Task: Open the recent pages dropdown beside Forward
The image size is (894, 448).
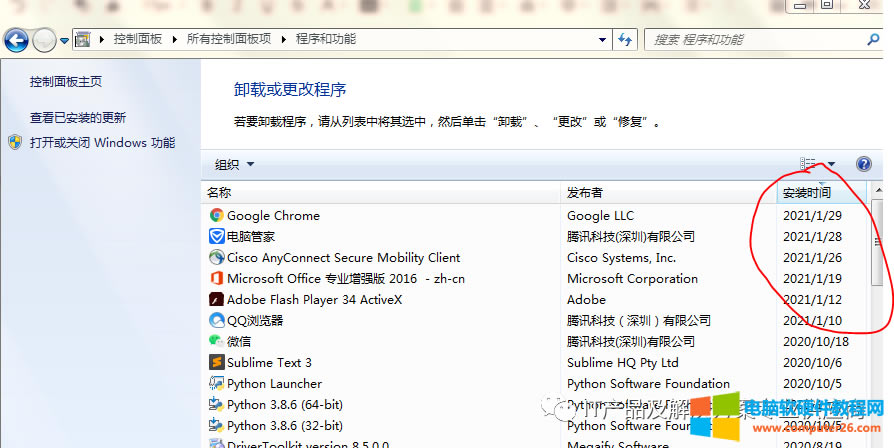Action: pos(64,40)
